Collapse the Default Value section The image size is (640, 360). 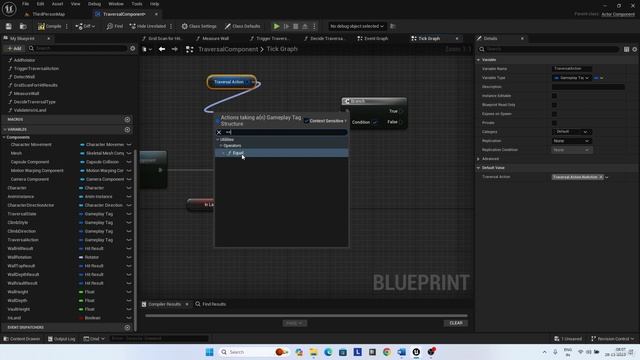(x=478, y=168)
